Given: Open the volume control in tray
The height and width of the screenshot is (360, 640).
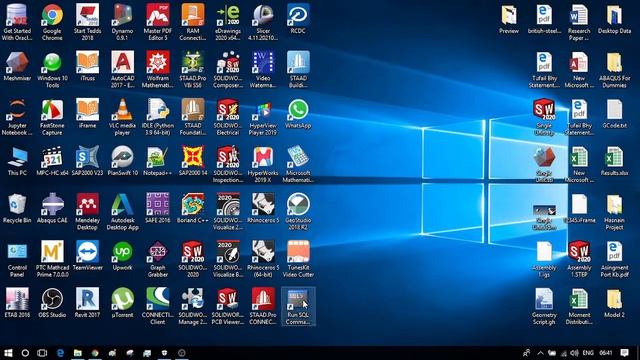Looking at the screenshot, I should (x=574, y=353).
